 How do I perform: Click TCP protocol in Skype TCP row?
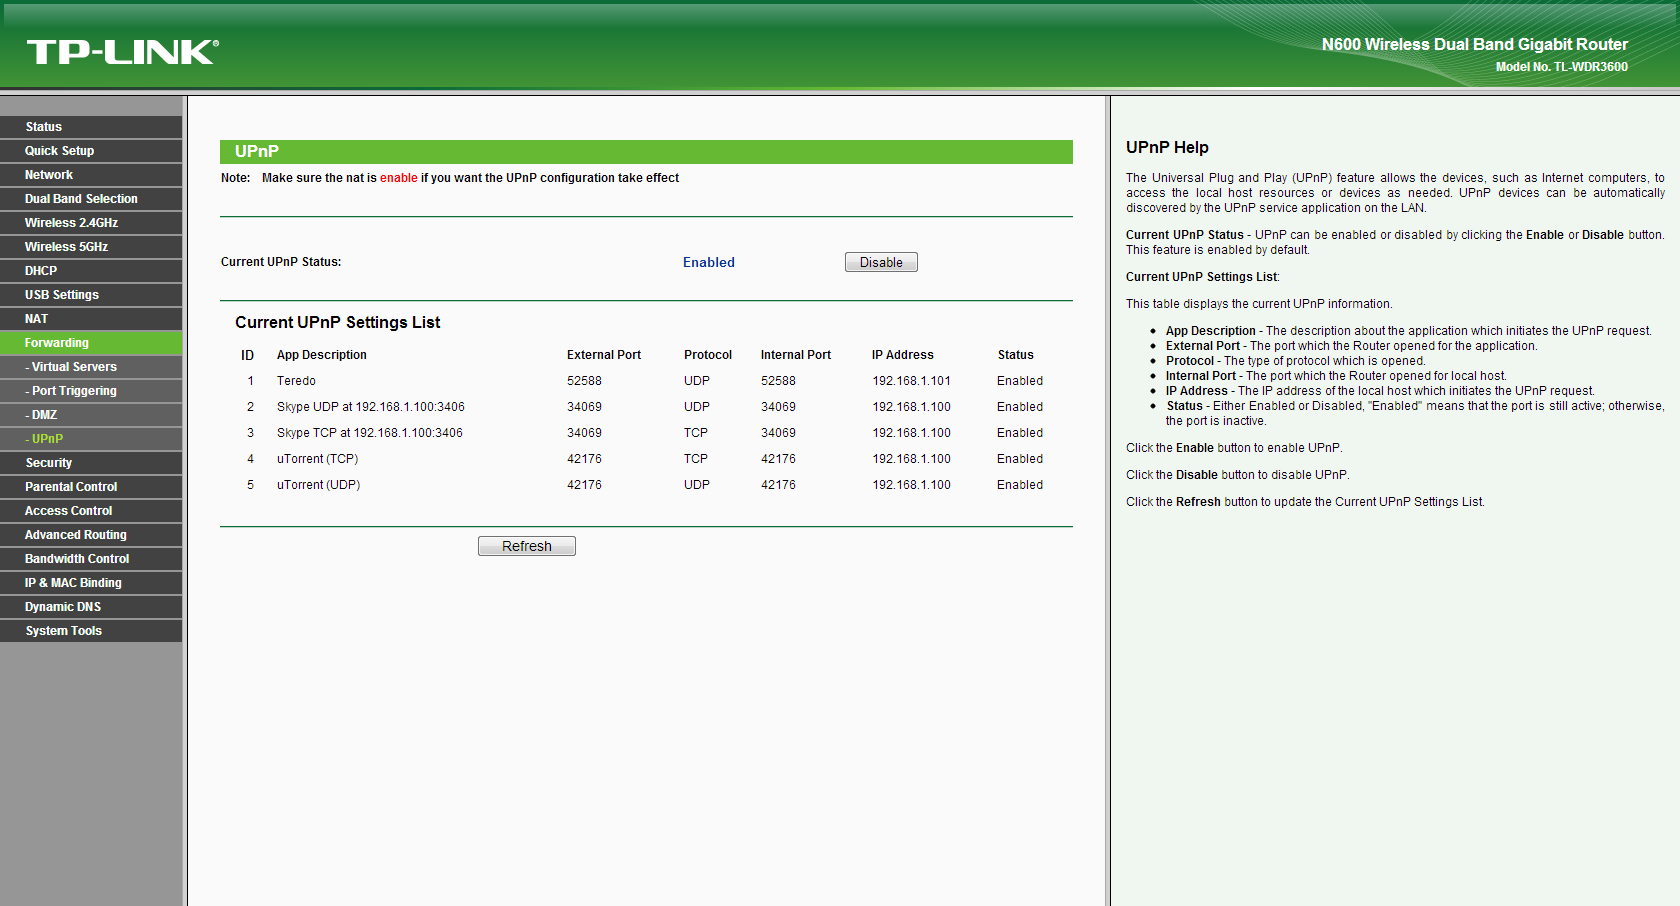(x=696, y=433)
